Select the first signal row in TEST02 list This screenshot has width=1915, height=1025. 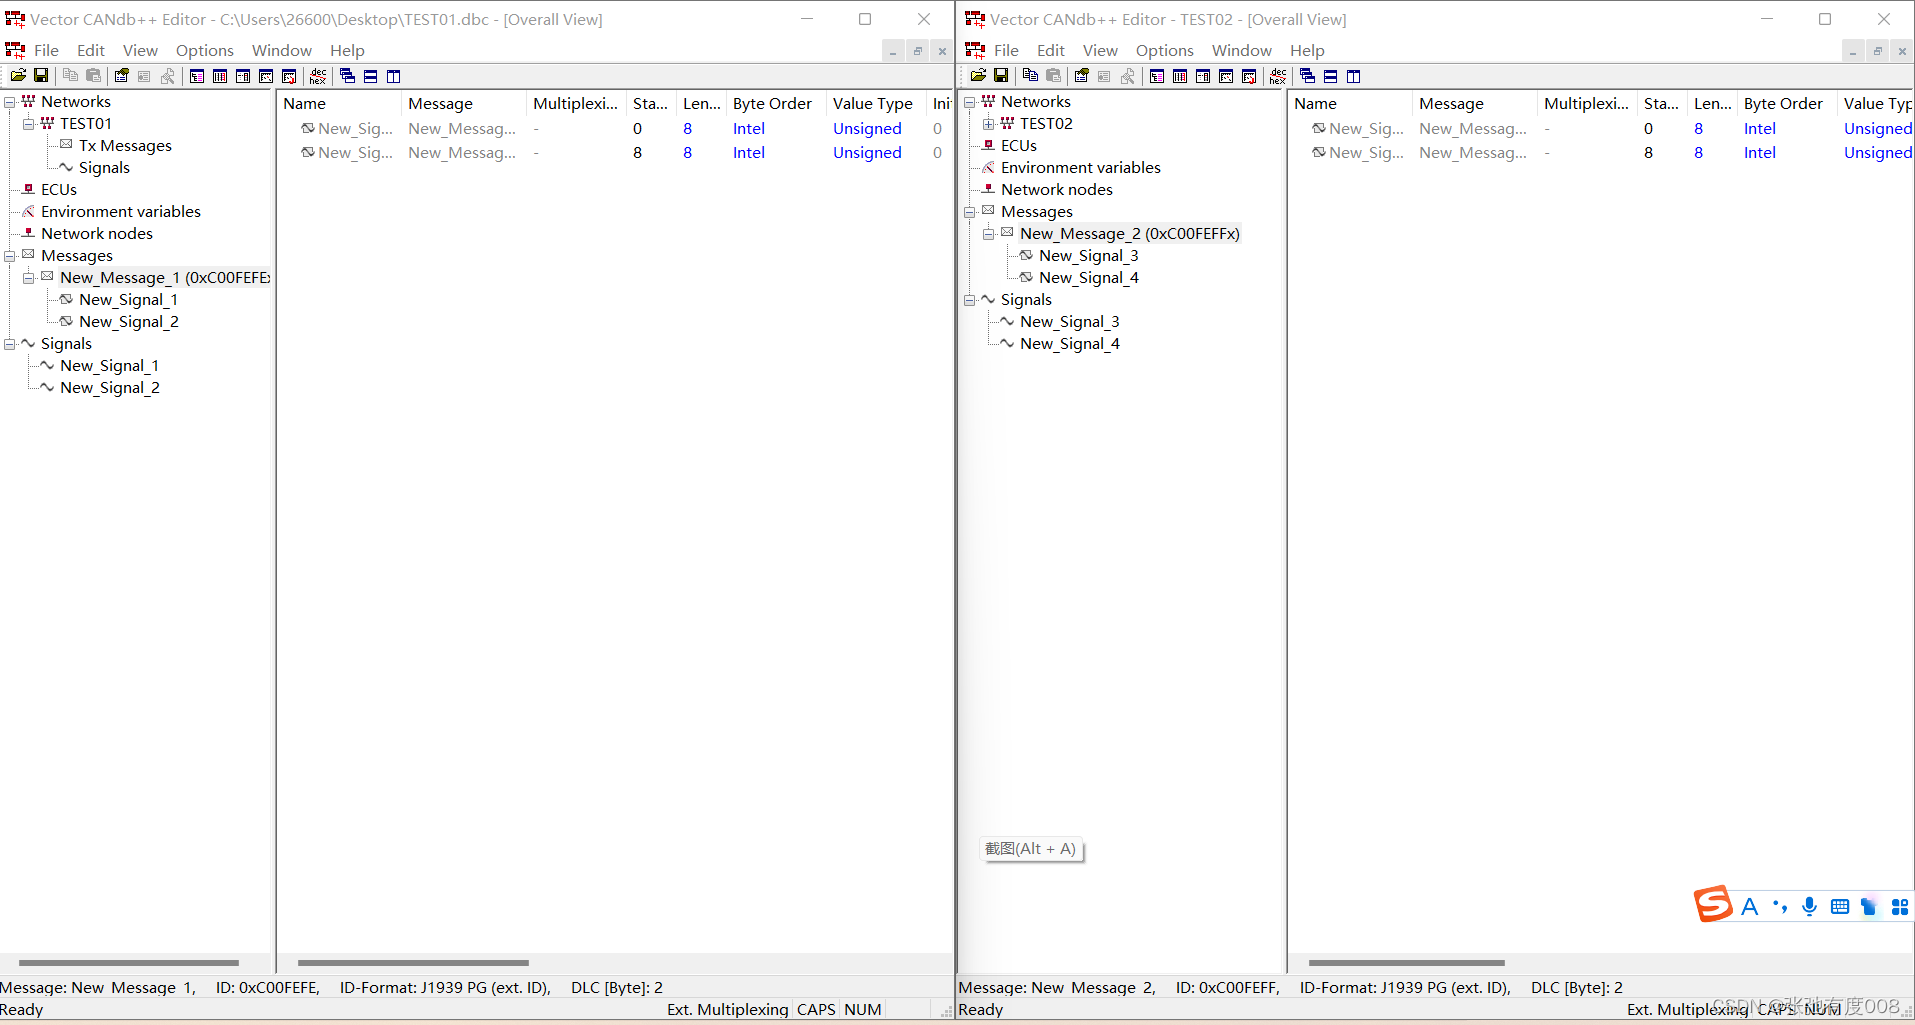(x=1600, y=129)
